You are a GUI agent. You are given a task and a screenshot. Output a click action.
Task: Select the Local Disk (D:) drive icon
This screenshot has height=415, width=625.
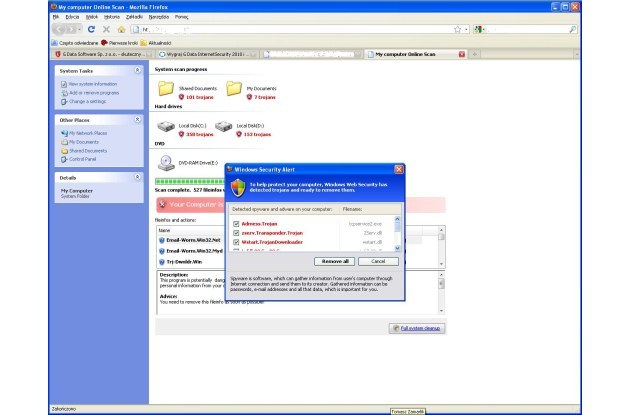pyautogui.click(x=224, y=127)
